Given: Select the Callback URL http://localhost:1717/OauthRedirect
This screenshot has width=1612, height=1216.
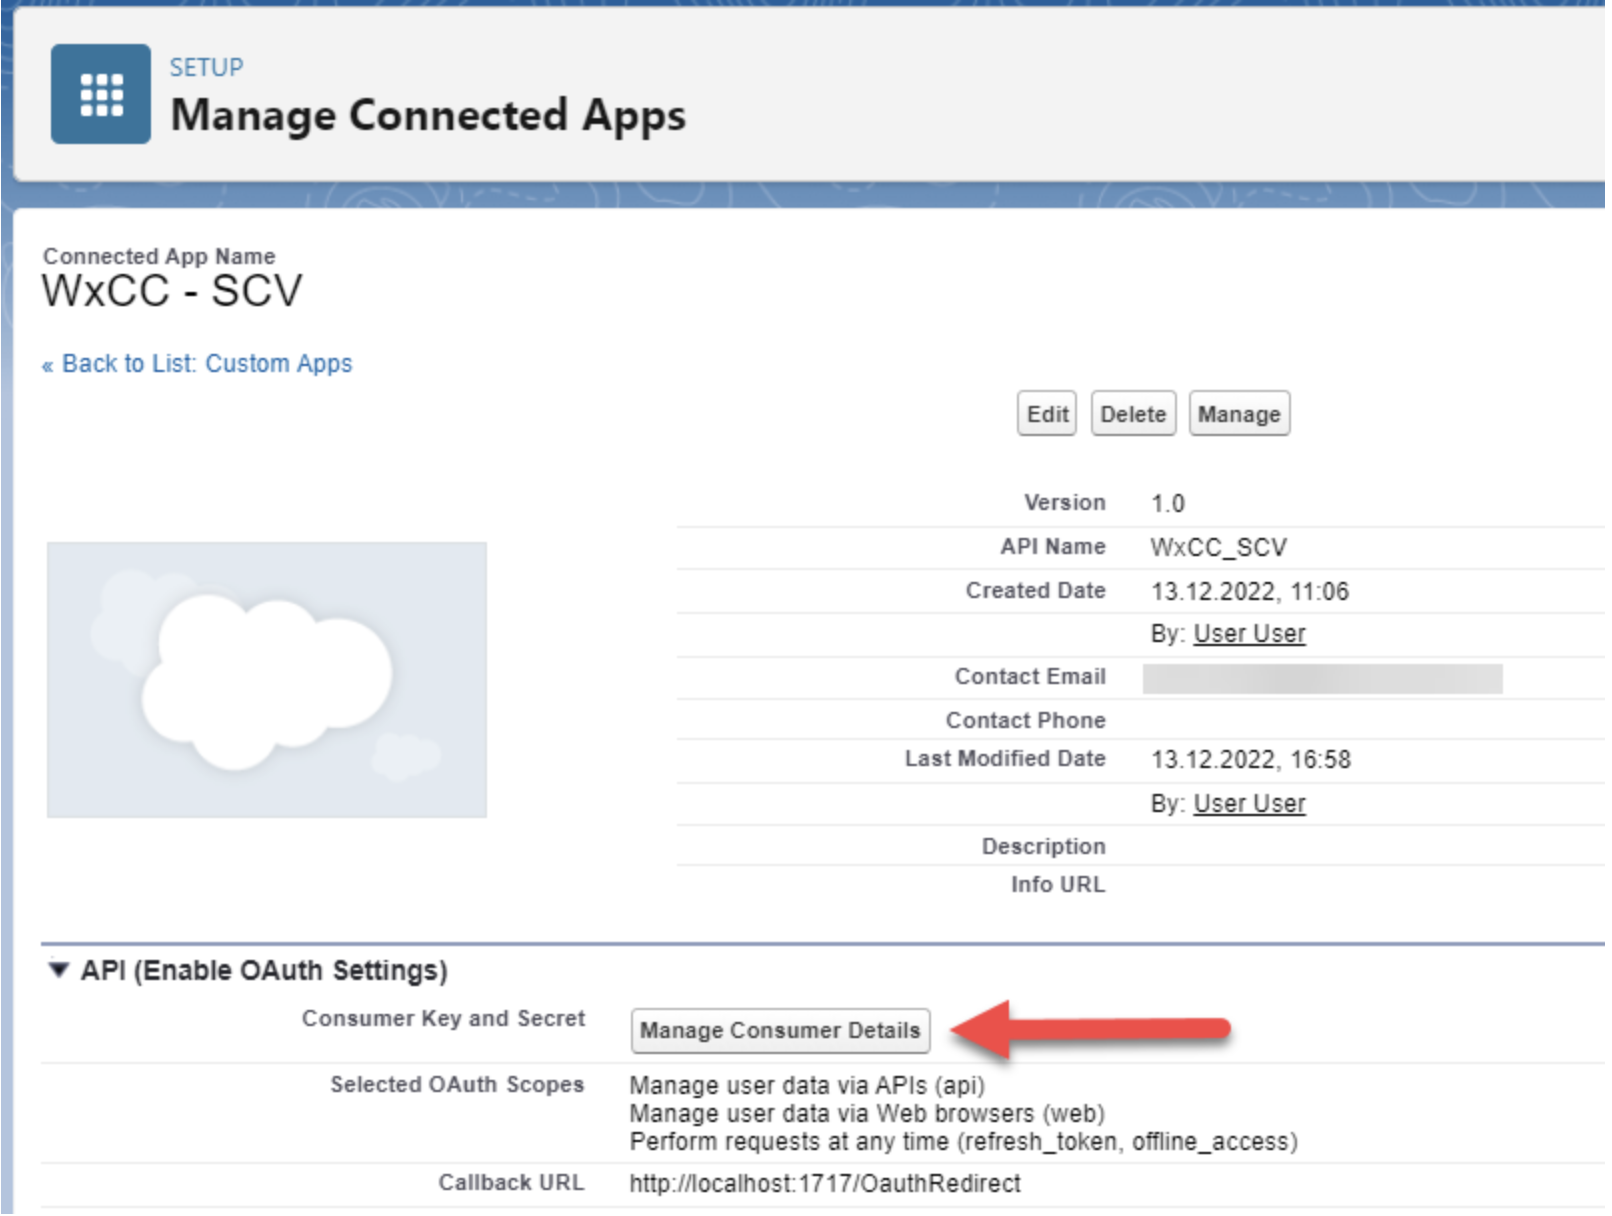Looking at the screenshot, I should pyautogui.click(x=825, y=1184).
